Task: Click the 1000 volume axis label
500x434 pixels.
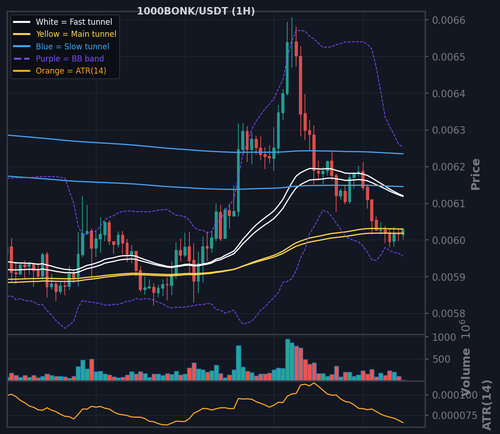Action: 444,337
